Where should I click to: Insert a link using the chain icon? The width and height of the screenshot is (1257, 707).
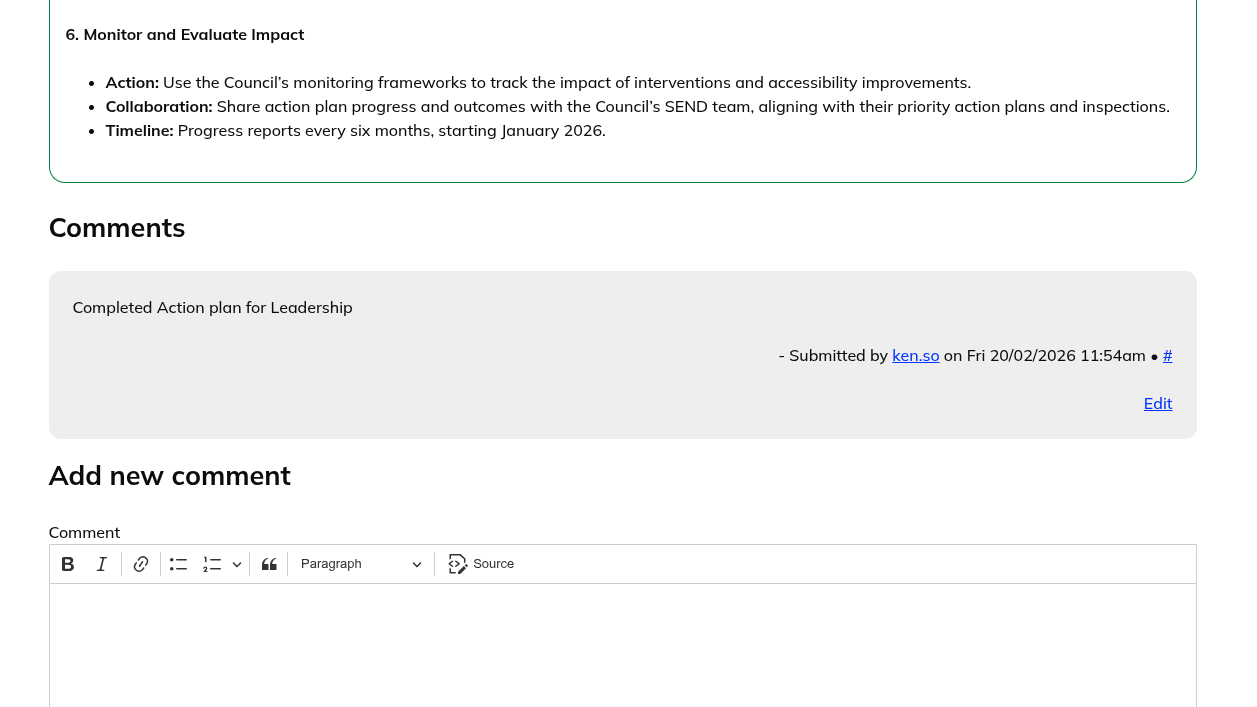coord(141,563)
